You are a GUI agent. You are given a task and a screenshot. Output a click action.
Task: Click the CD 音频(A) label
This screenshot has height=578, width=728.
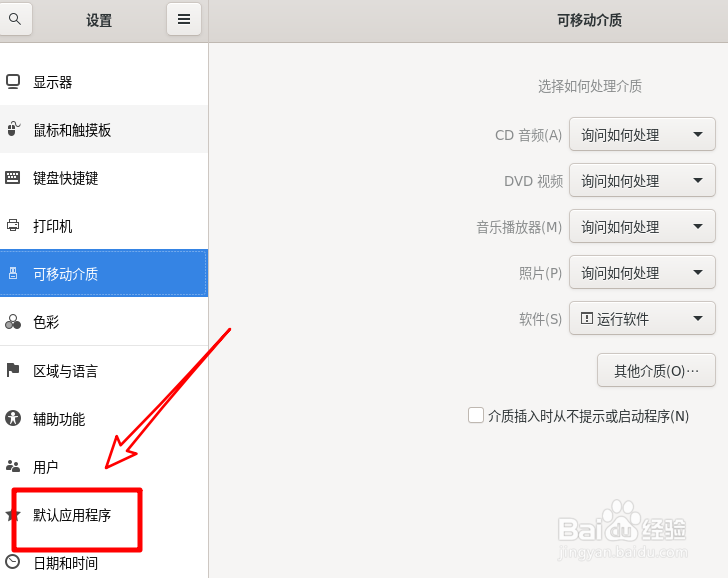tap(528, 135)
